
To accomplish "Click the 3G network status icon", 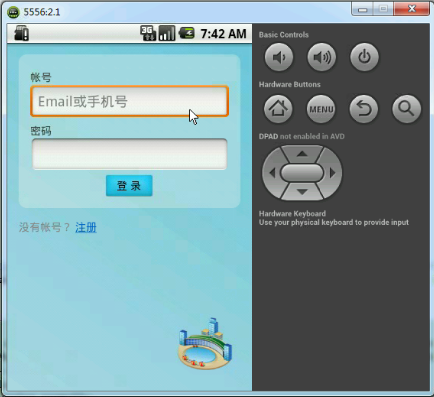I will (x=148, y=33).
